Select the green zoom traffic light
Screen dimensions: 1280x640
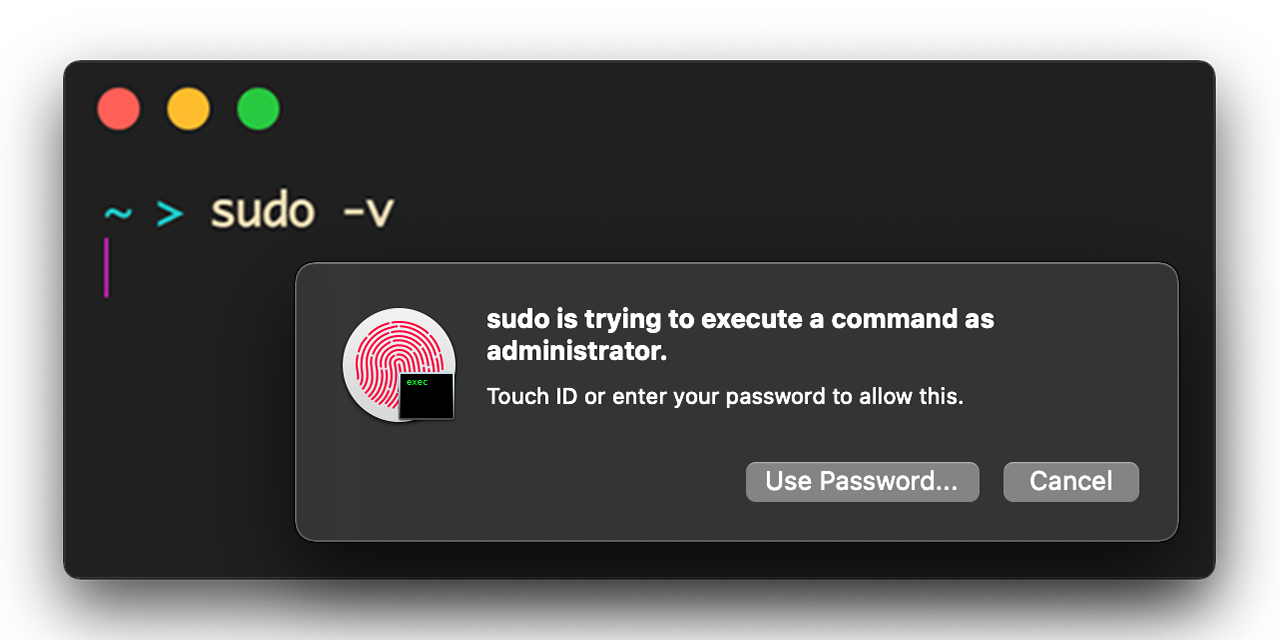[x=257, y=109]
